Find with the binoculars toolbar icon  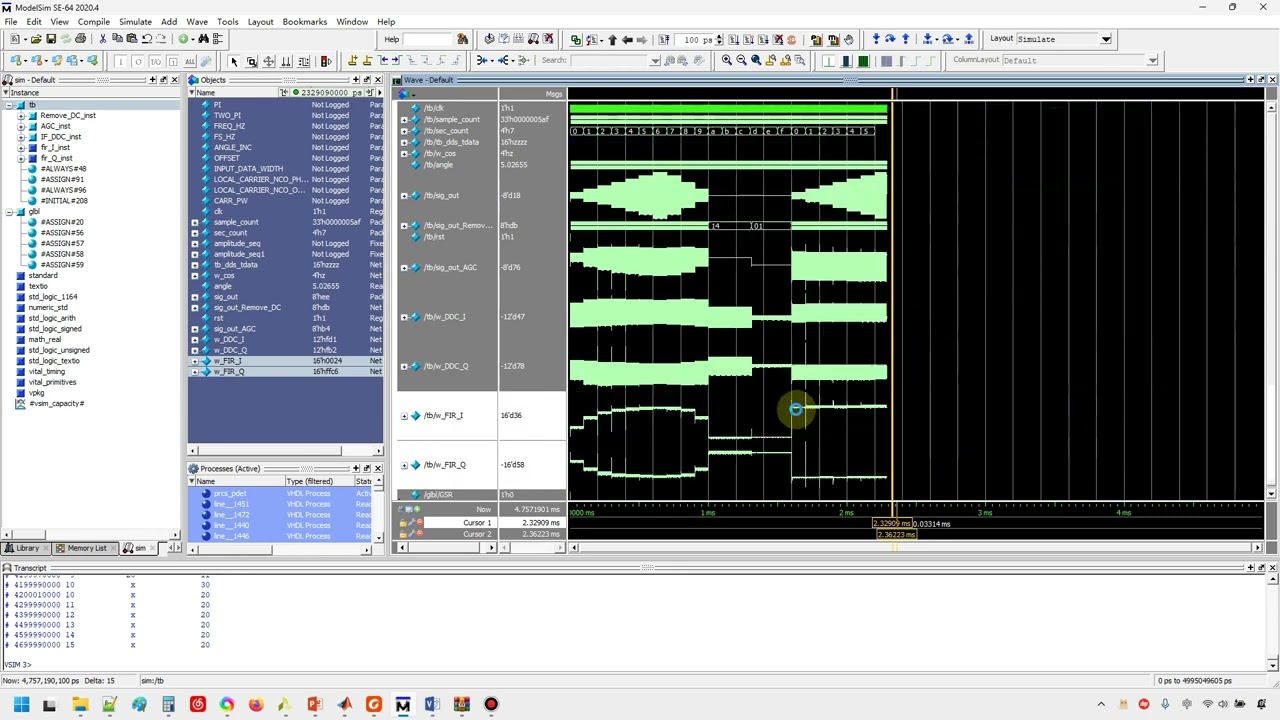point(203,39)
